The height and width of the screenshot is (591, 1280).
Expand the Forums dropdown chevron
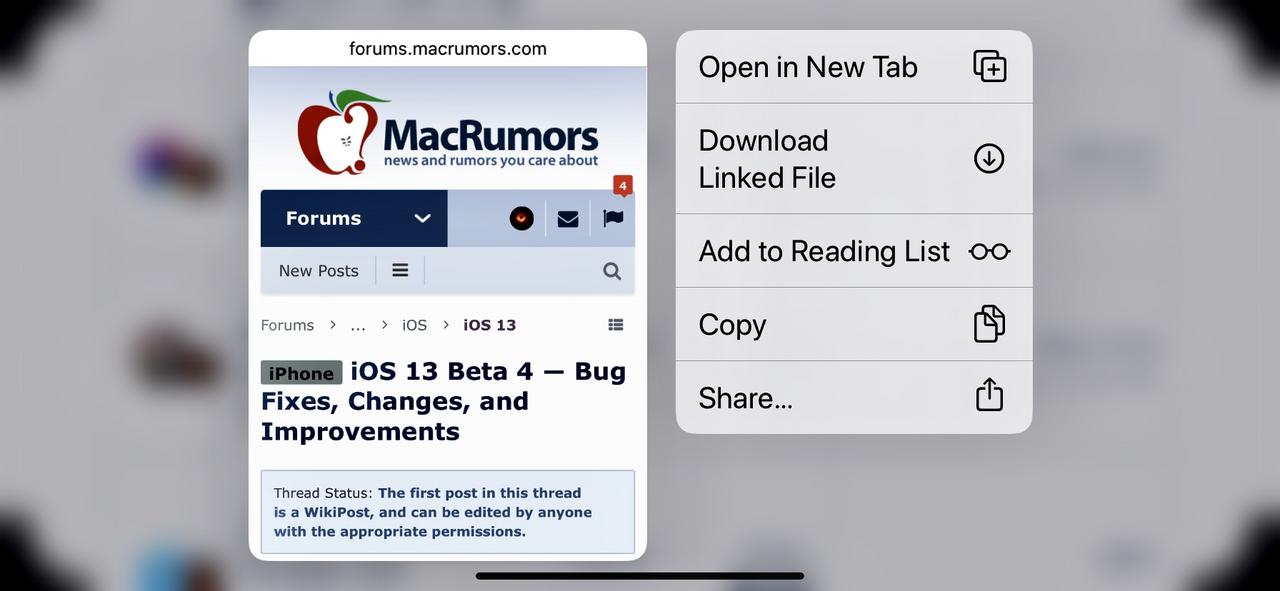click(423, 218)
